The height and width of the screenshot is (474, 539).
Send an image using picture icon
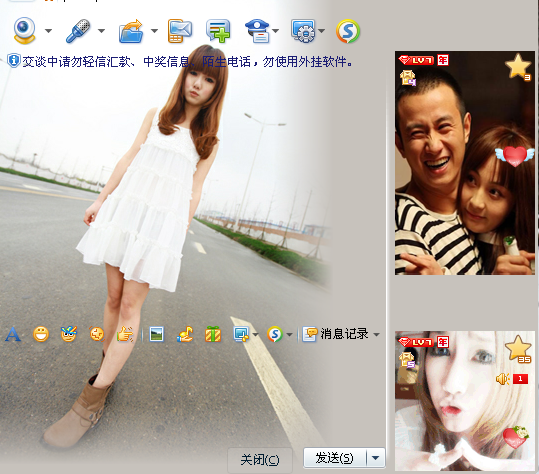pyautogui.click(x=157, y=334)
